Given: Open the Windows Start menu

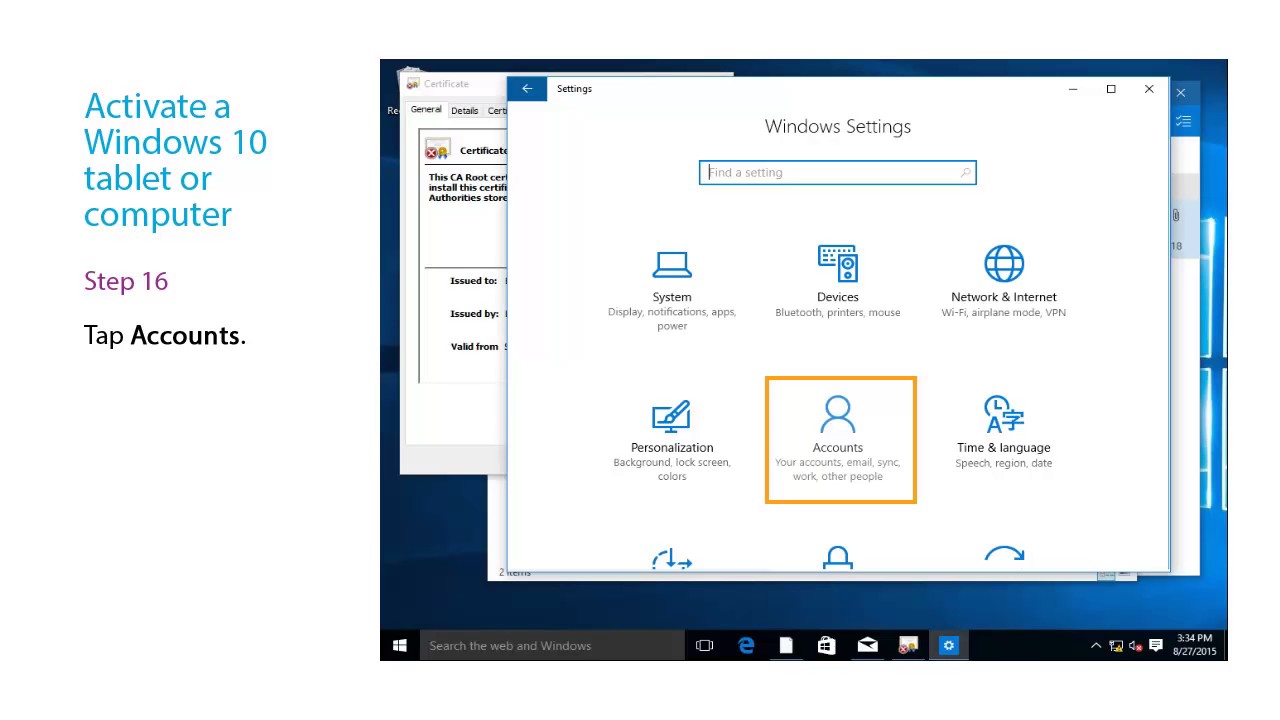Looking at the screenshot, I should (x=399, y=646).
